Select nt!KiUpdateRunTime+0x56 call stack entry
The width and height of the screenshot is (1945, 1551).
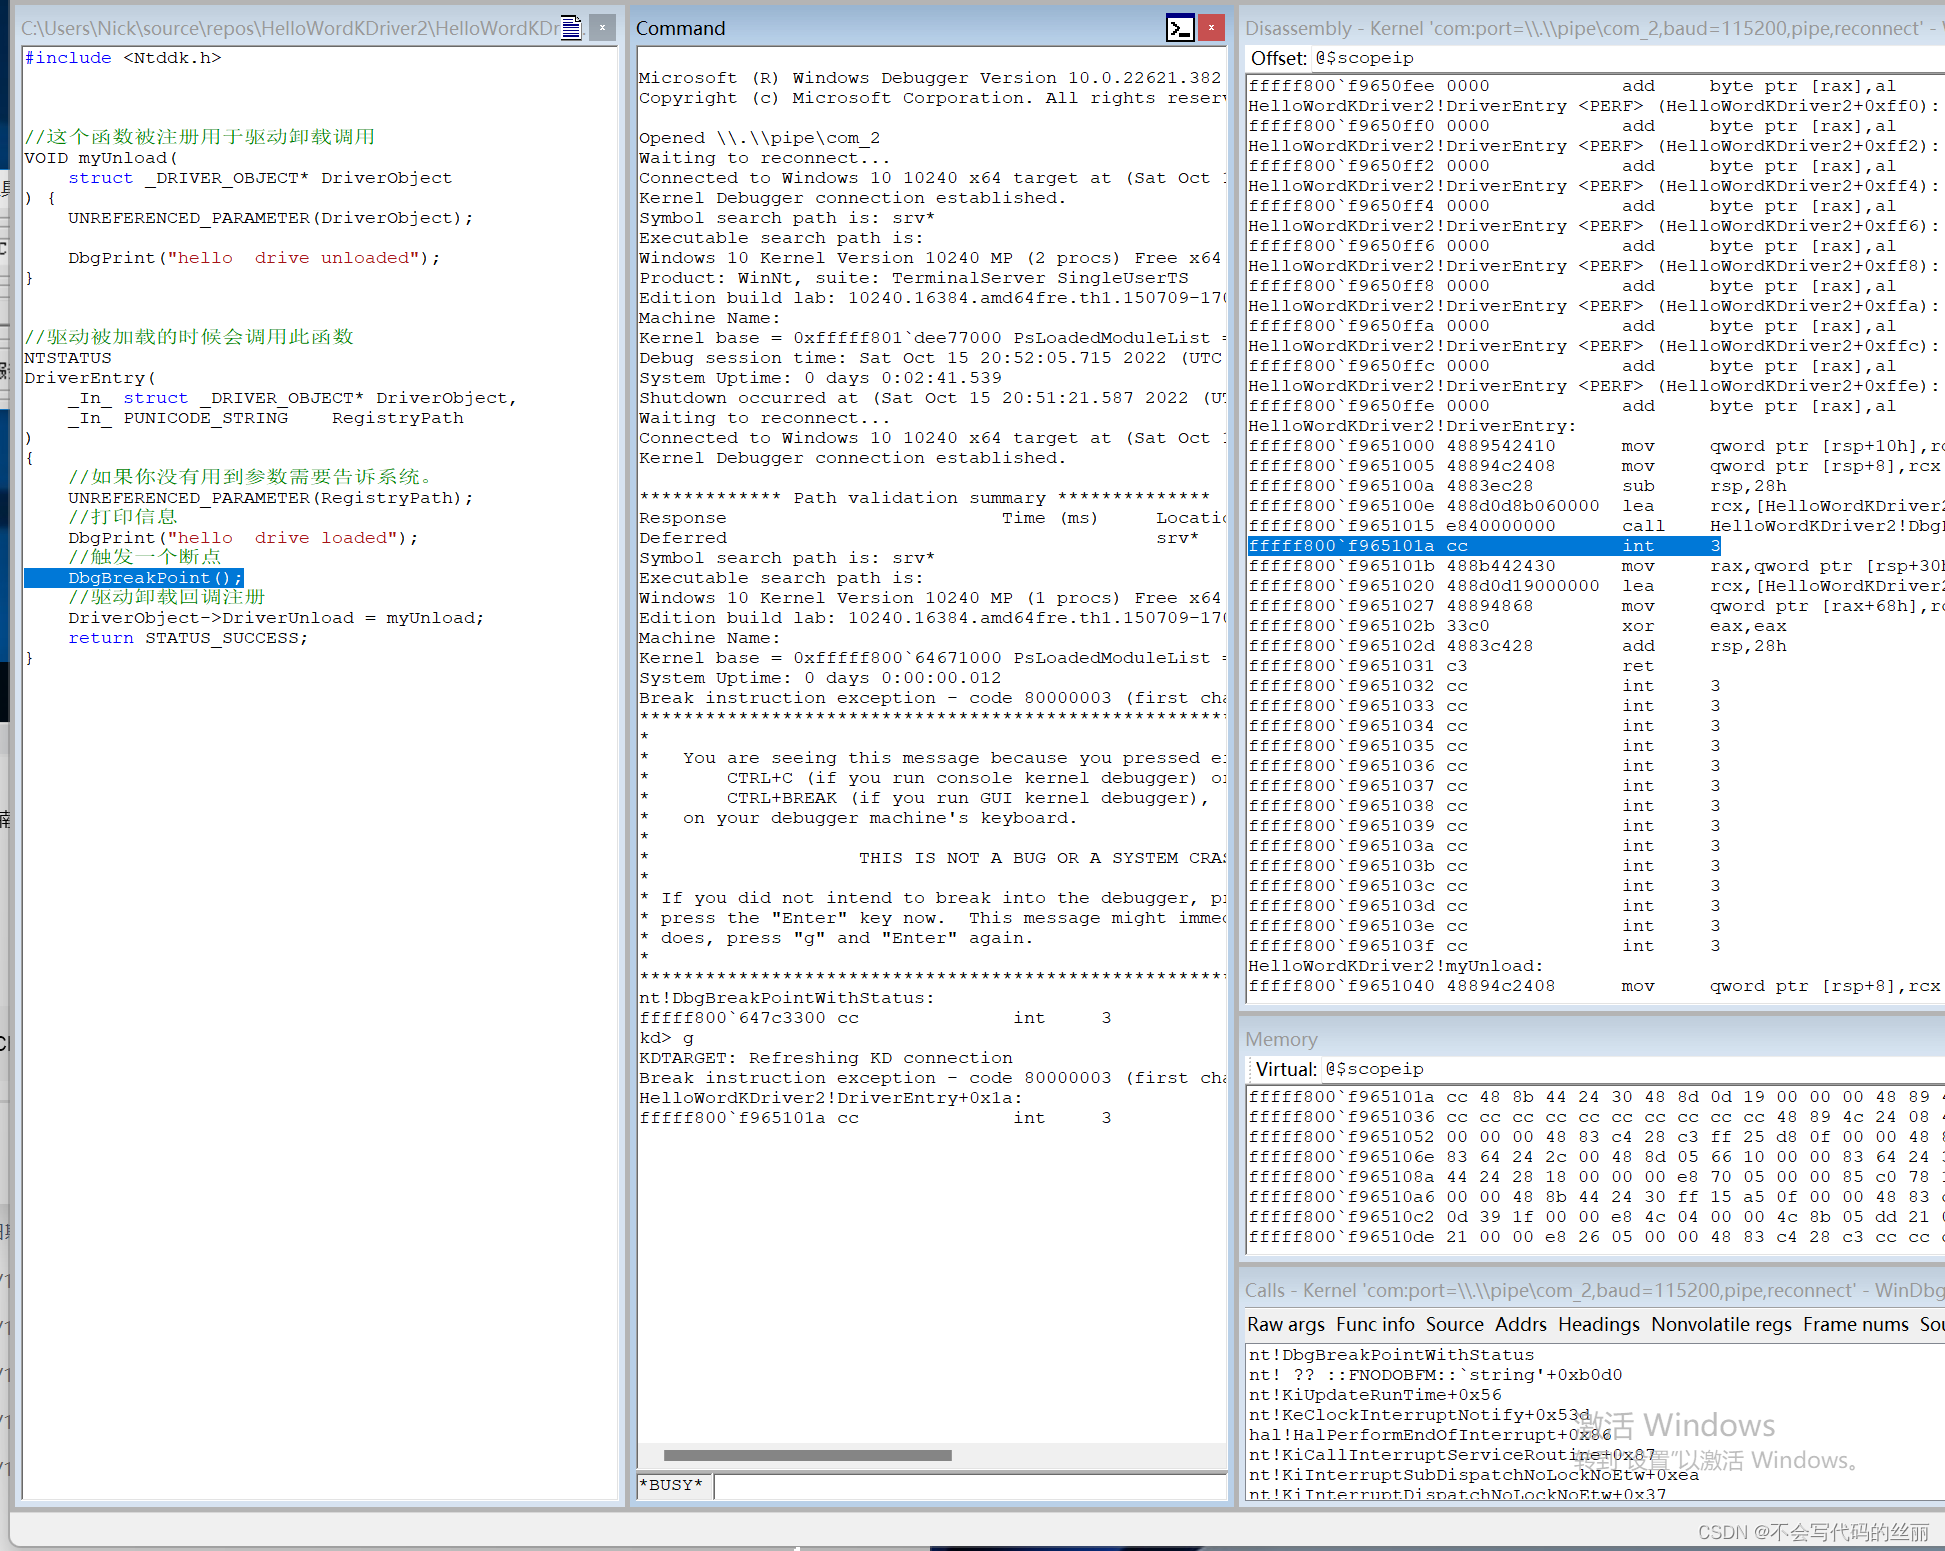pyautogui.click(x=1374, y=1395)
